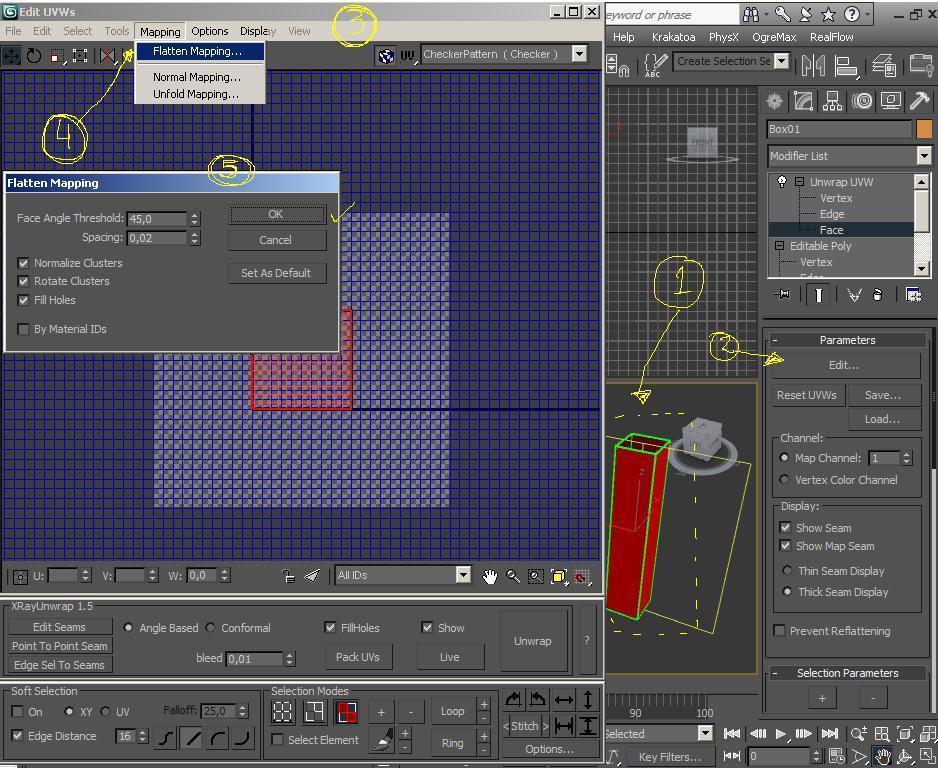Click the zoom region icon in UV editor
Screen dimensions: 938x768
(x=535, y=577)
